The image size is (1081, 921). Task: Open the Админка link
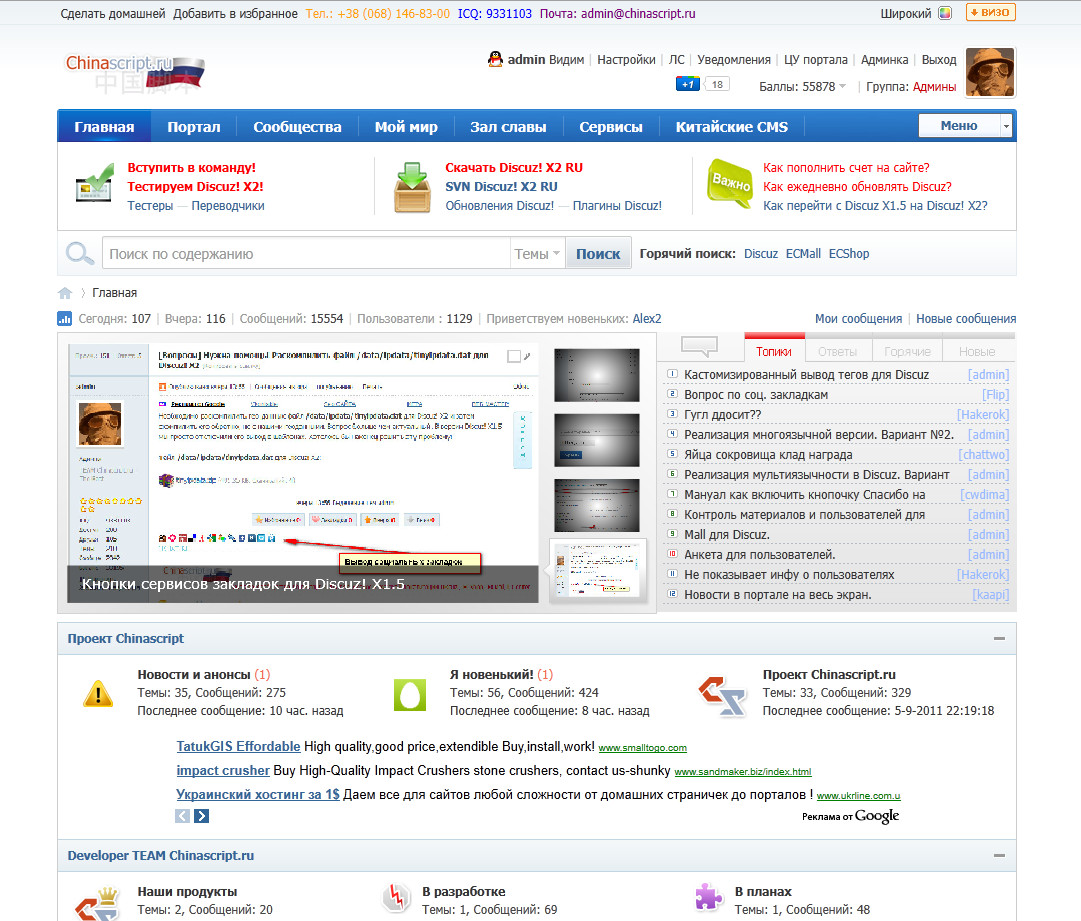(885, 60)
